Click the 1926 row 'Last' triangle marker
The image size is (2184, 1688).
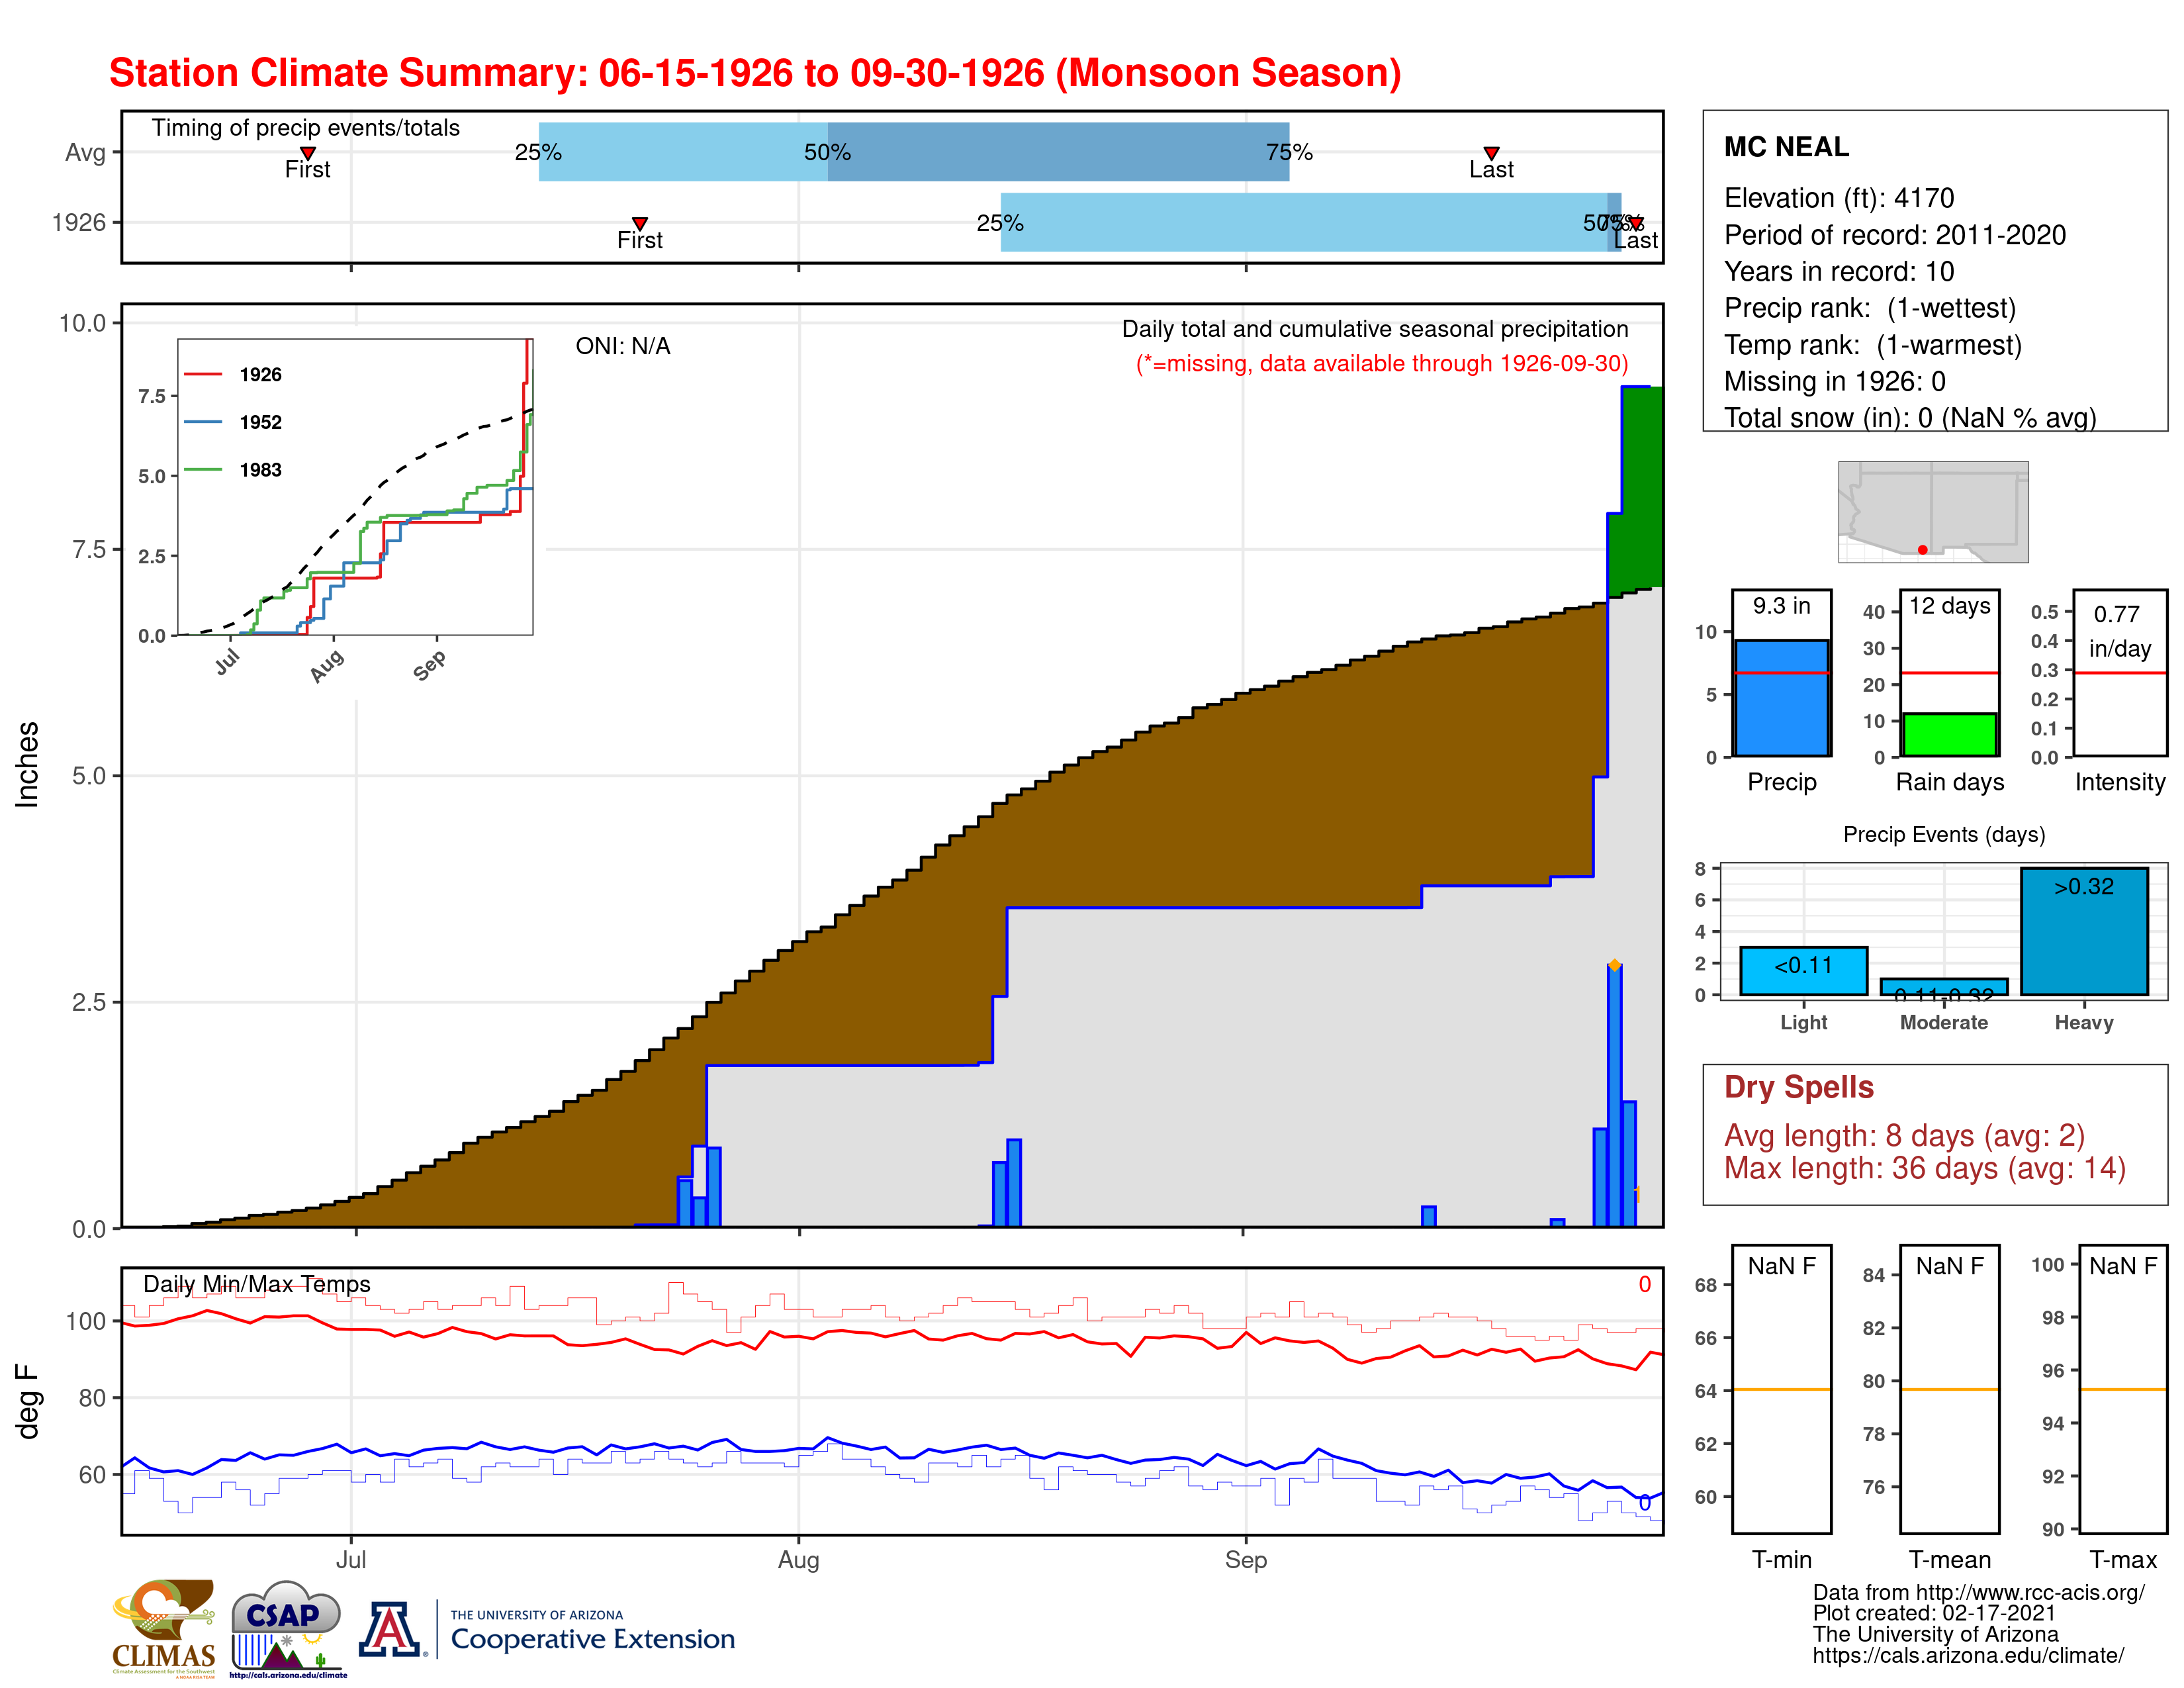1635,223
